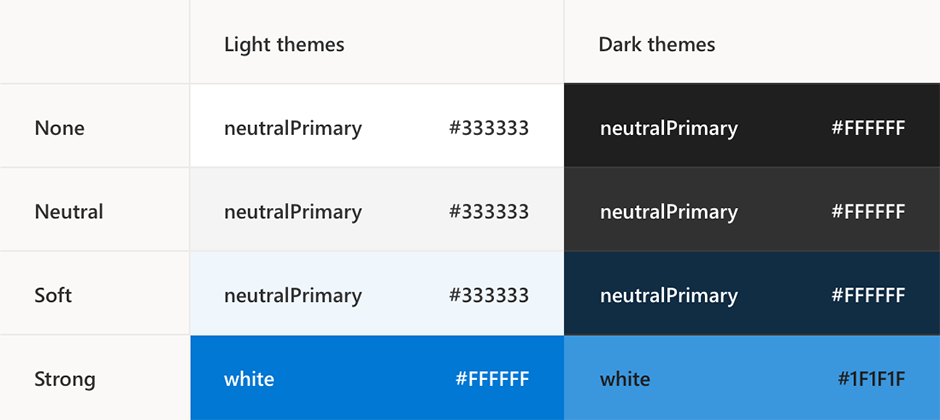Click the Light themes column header

tap(284, 44)
